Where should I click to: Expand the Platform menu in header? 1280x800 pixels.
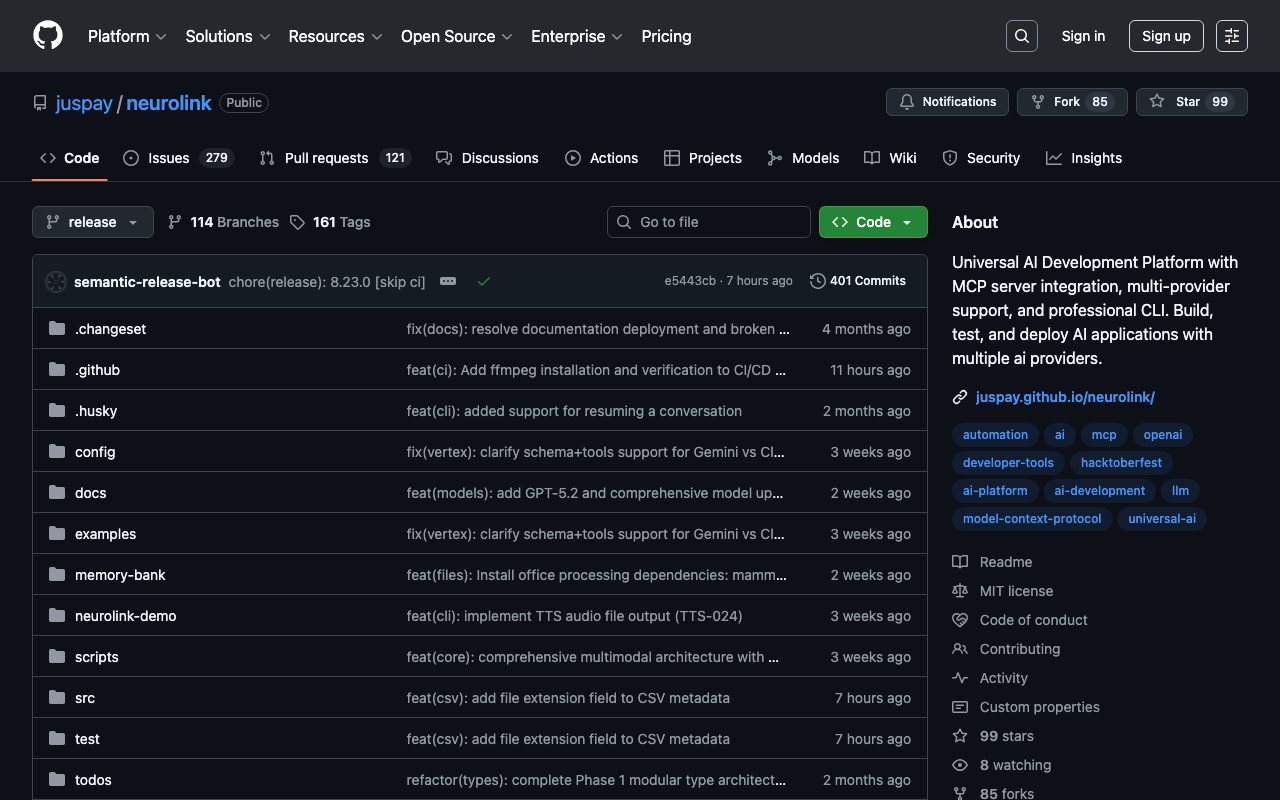126,36
